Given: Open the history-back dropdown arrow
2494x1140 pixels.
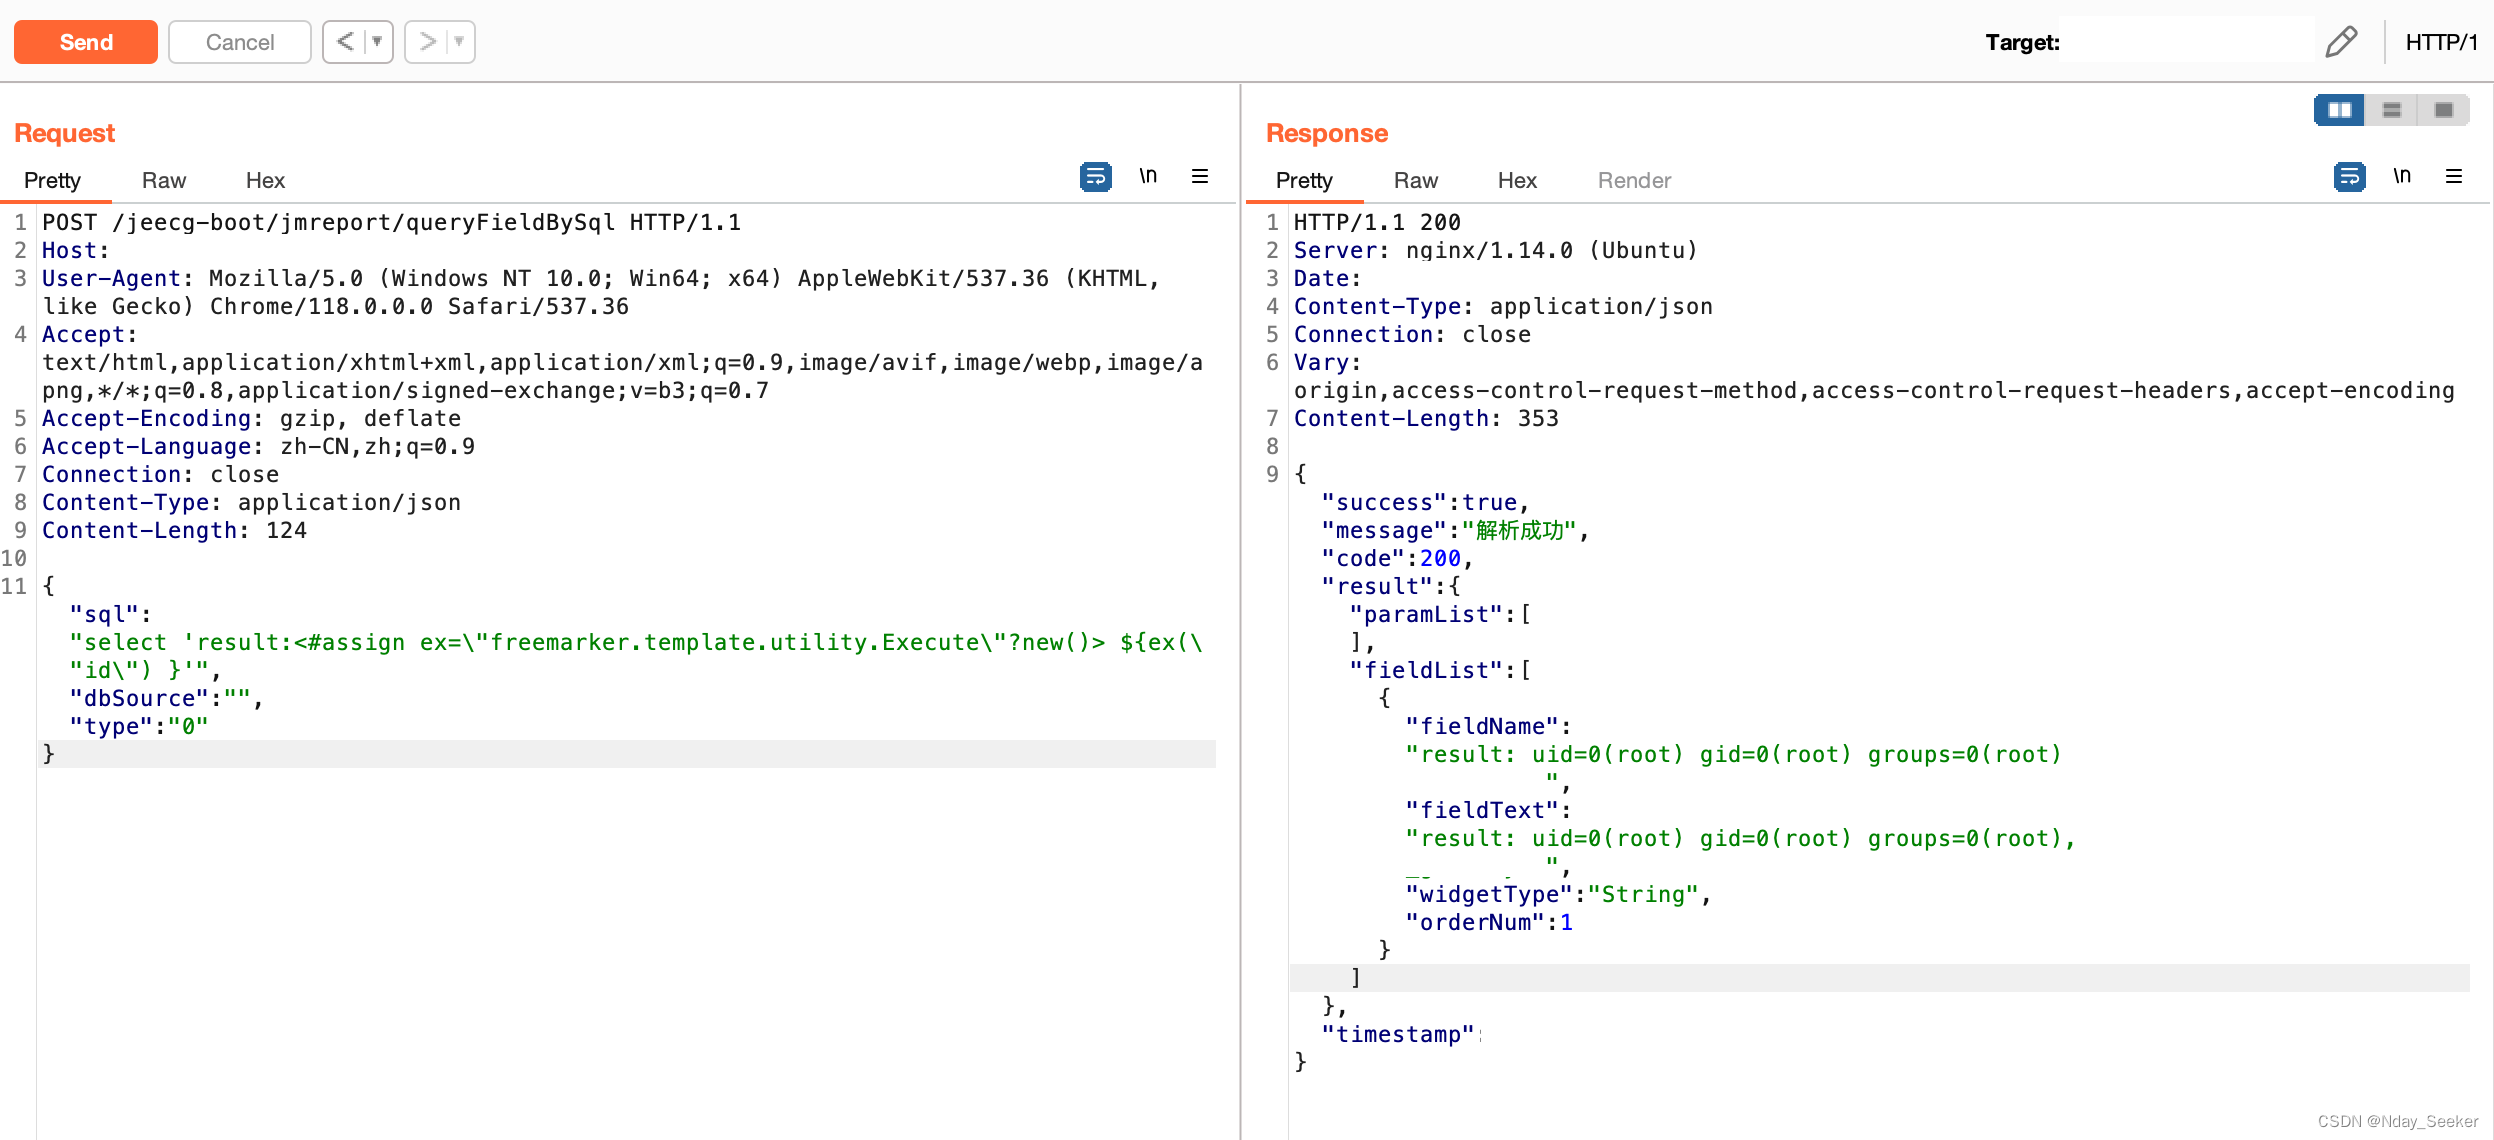Looking at the screenshot, I should [378, 42].
